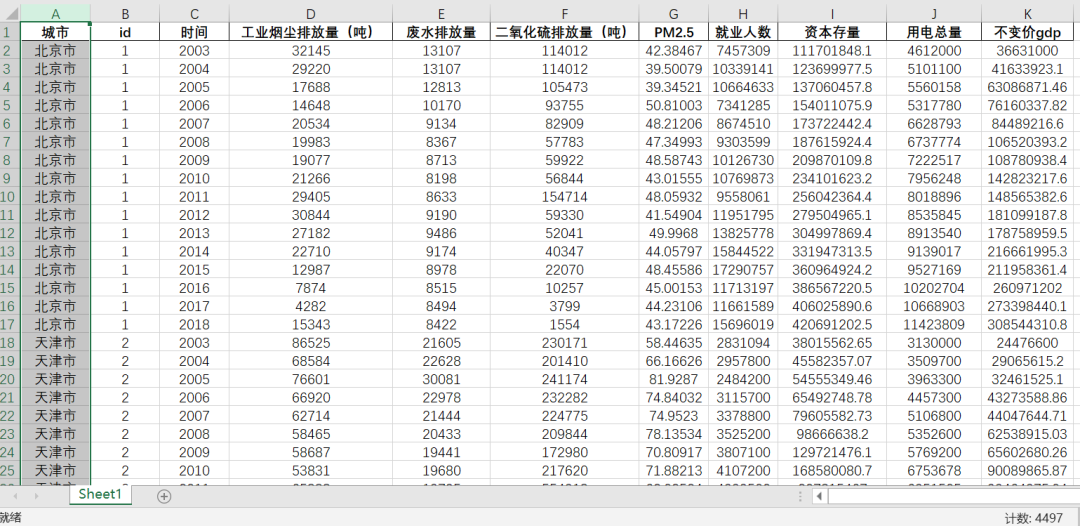The height and width of the screenshot is (526, 1080).
Task: Click the 不变价gdp header cell
Action: (x=1028, y=32)
